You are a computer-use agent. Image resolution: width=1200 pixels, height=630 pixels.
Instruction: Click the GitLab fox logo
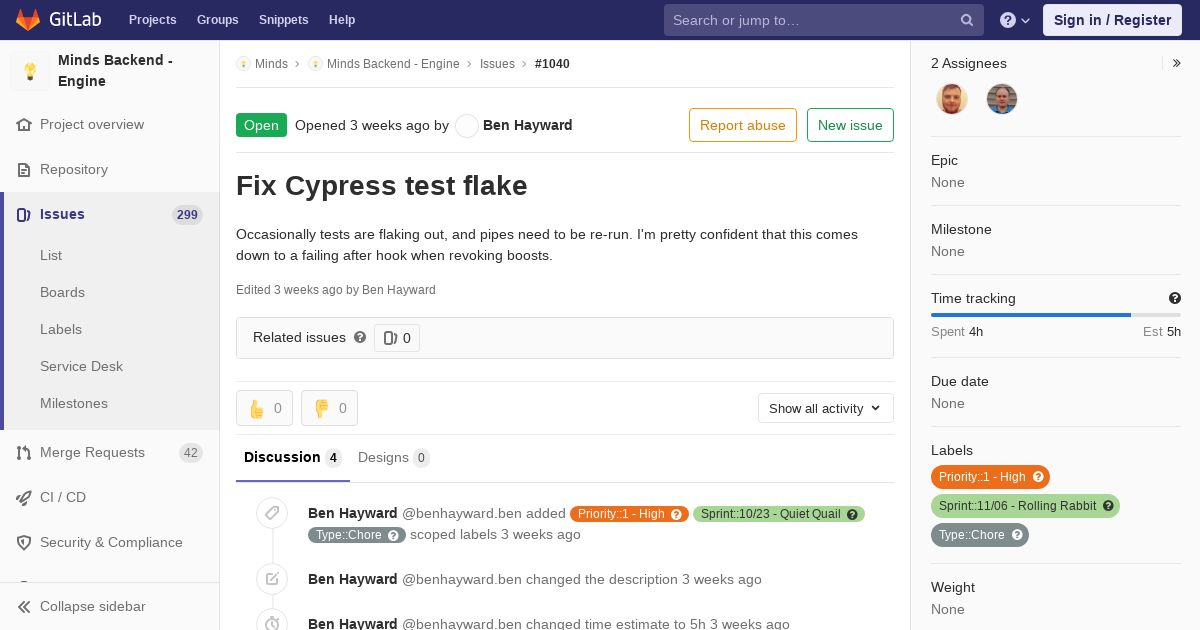pyautogui.click(x=27, y=19)
